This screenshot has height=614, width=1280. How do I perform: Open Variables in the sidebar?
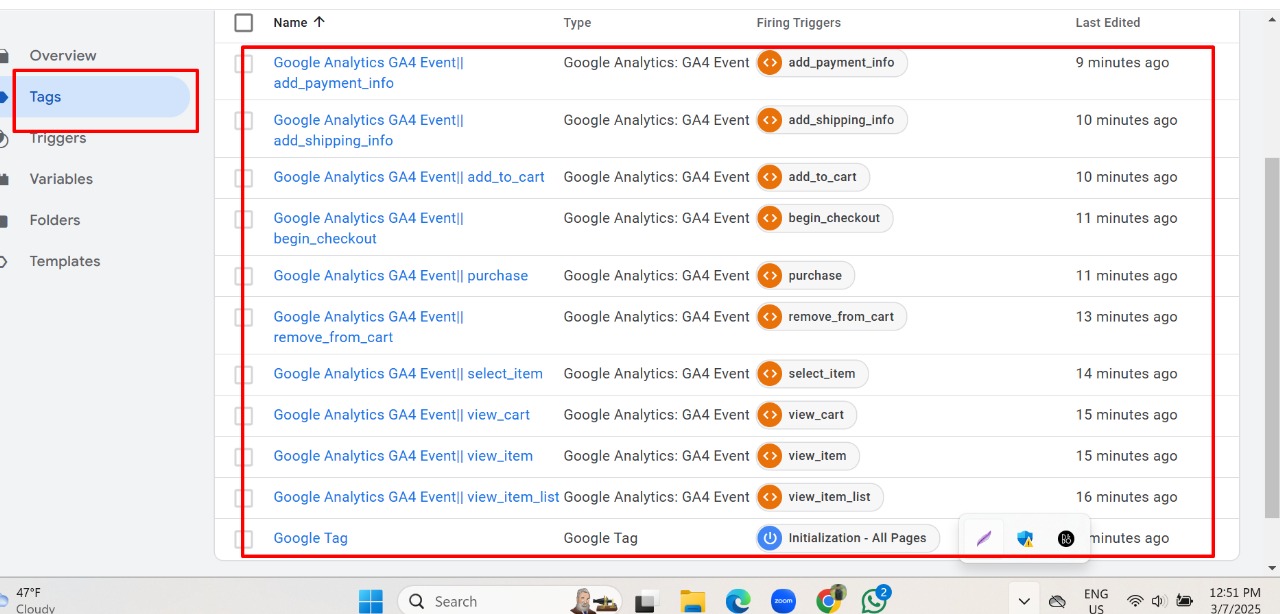[x=61, y=179]
